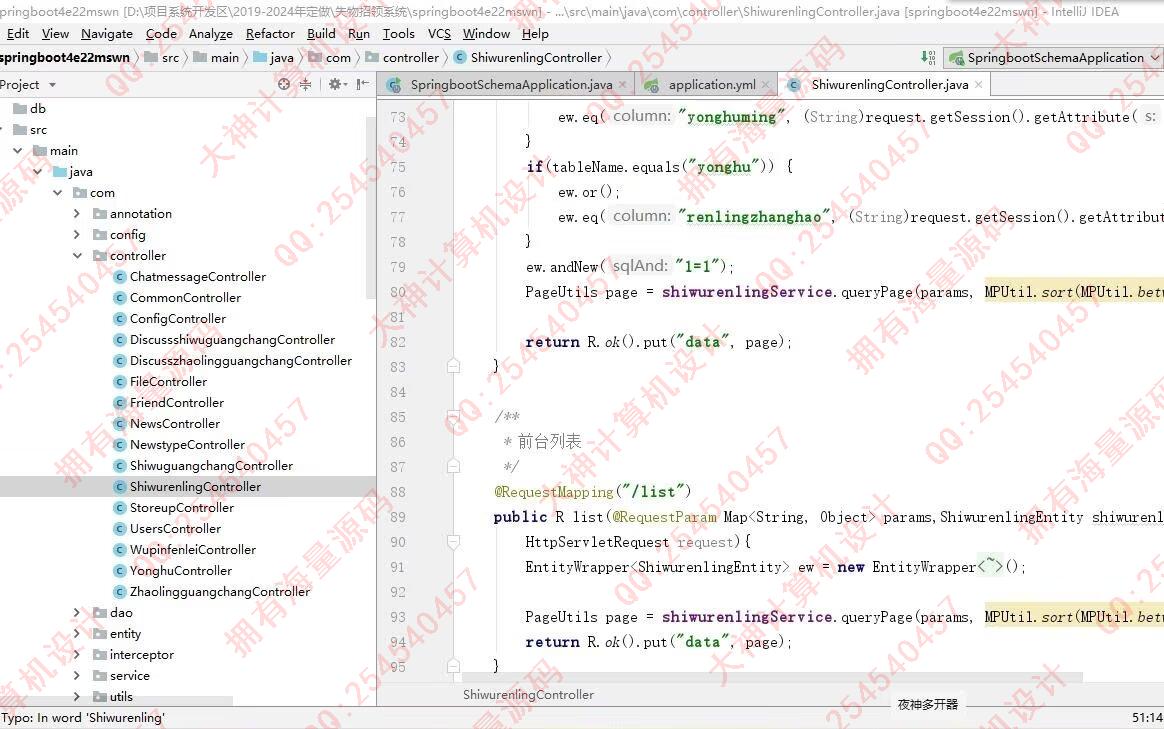
Task: Expand the service package
Action: click(x=76, y=676)
